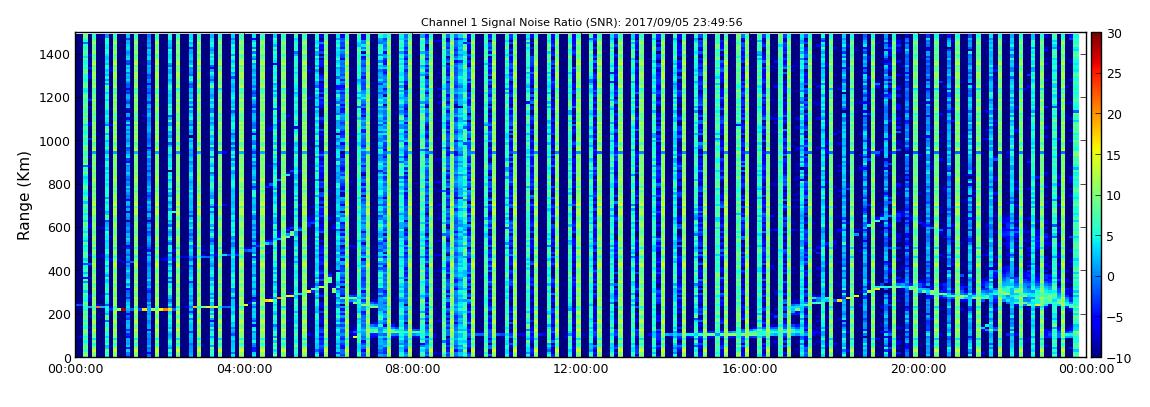Click the y-axis tick label '800'
Viewport: 1150px width, 407px height.
pos(59,184)
